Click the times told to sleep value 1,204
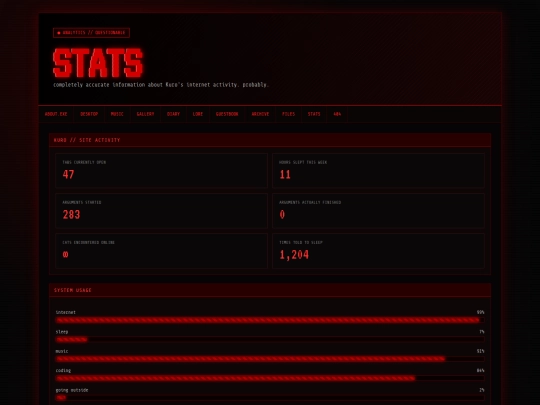The image size is (540, 405). (x=294, y=255)
